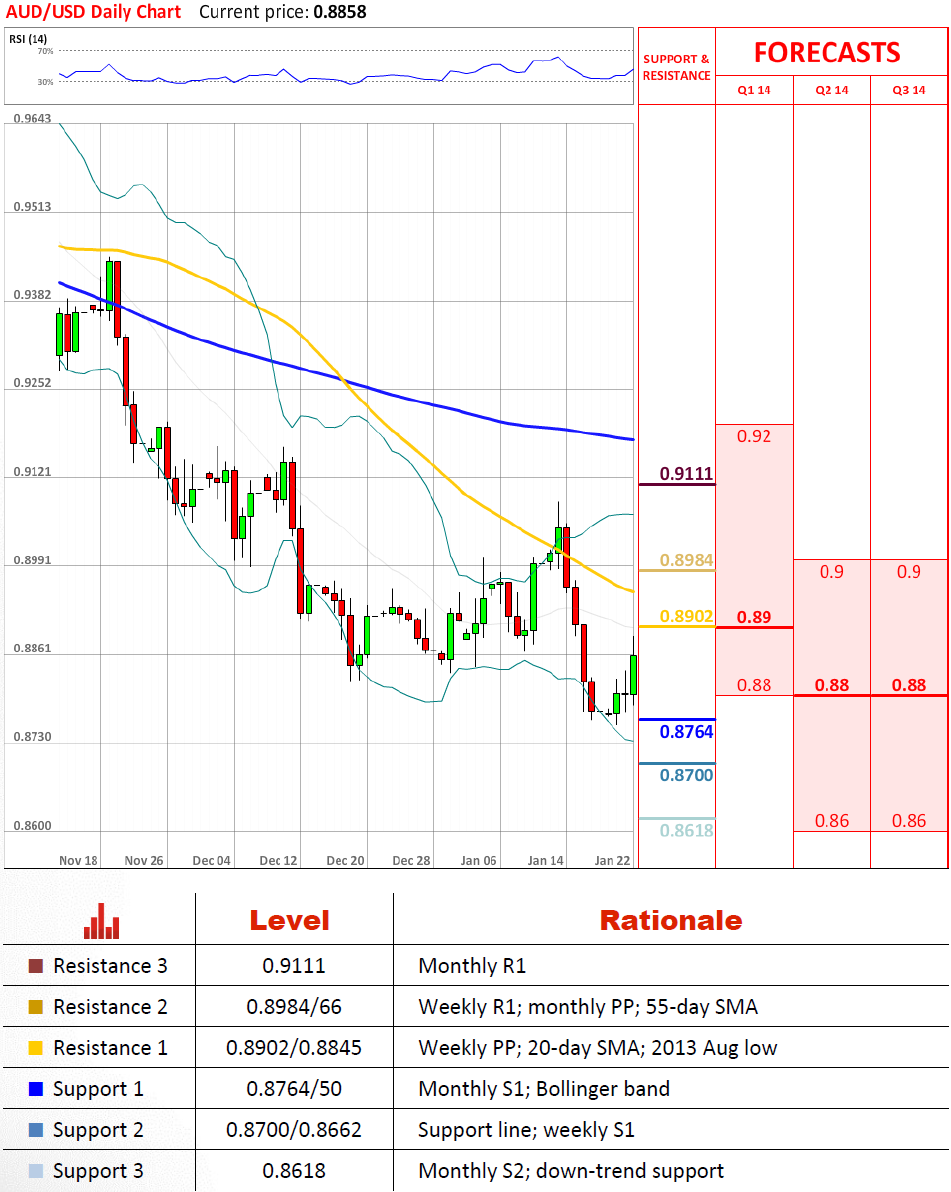This screenshot has height=1192, width=951.
Task: Click the 0.8764 support label beside the chart
Action: point(686,732)
